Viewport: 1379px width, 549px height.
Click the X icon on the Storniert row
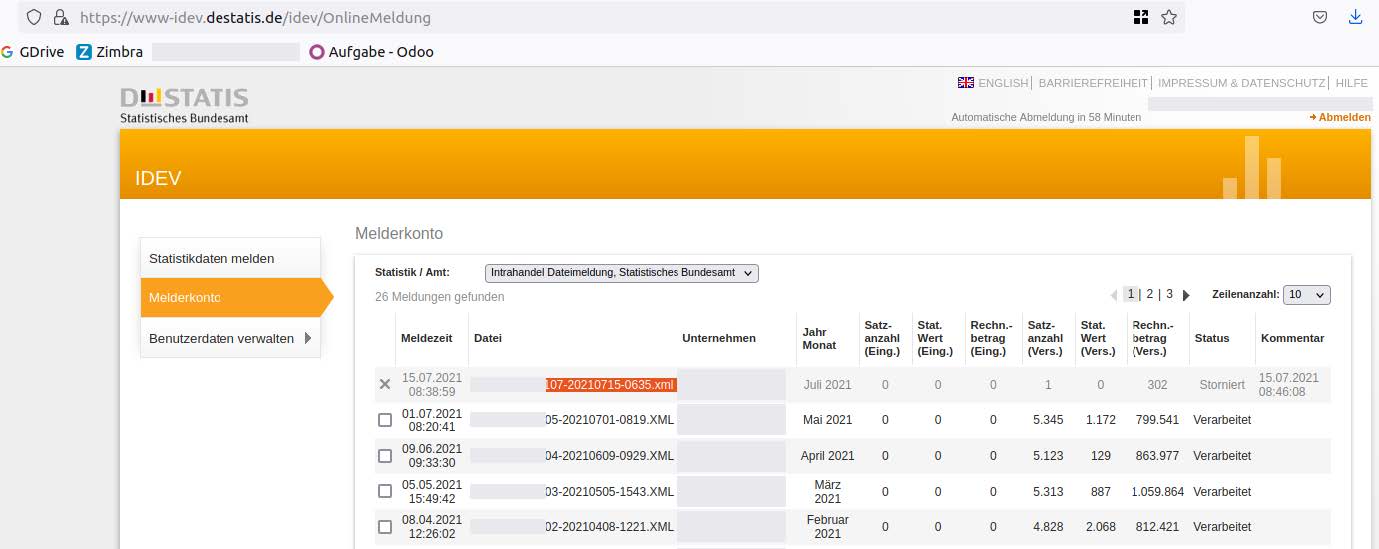(x=385, y=385)
